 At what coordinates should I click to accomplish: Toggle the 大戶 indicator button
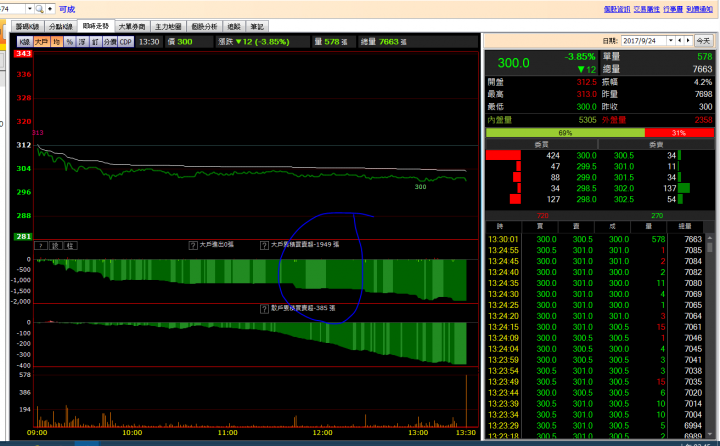pyautogui.click(x=41, y=42)
